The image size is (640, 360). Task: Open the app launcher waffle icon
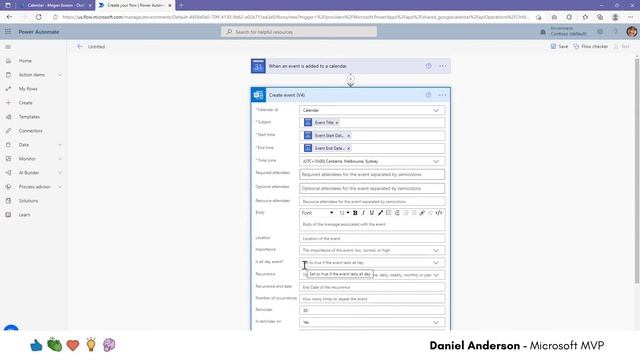point(8,31)
